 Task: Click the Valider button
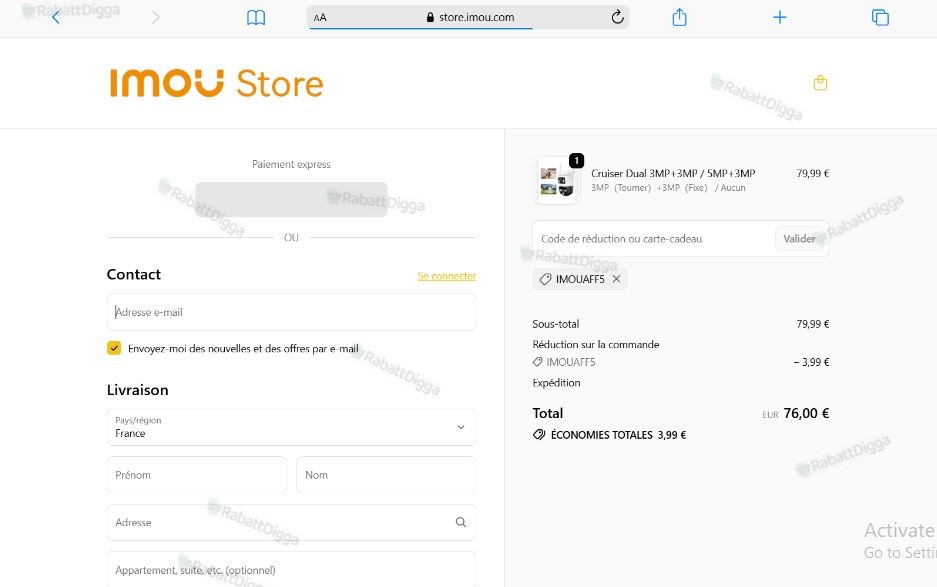[800, 239]
